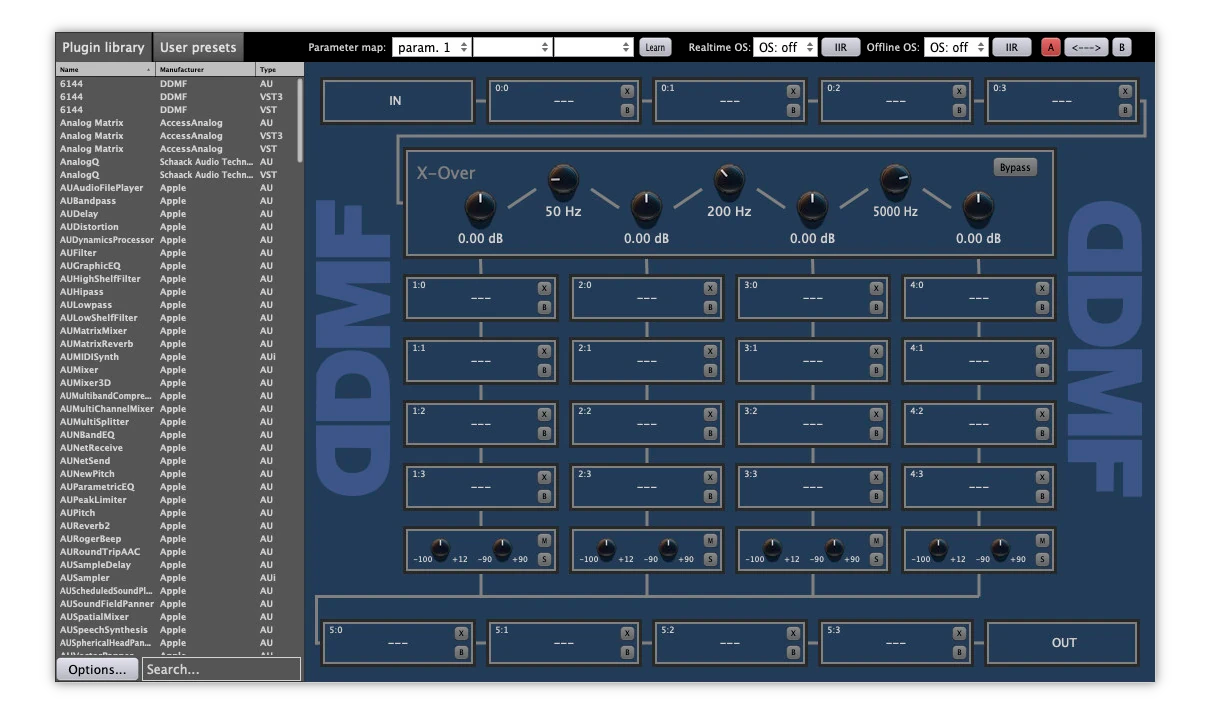Select snapshot B in the top toolbar

pos(1121,46)
